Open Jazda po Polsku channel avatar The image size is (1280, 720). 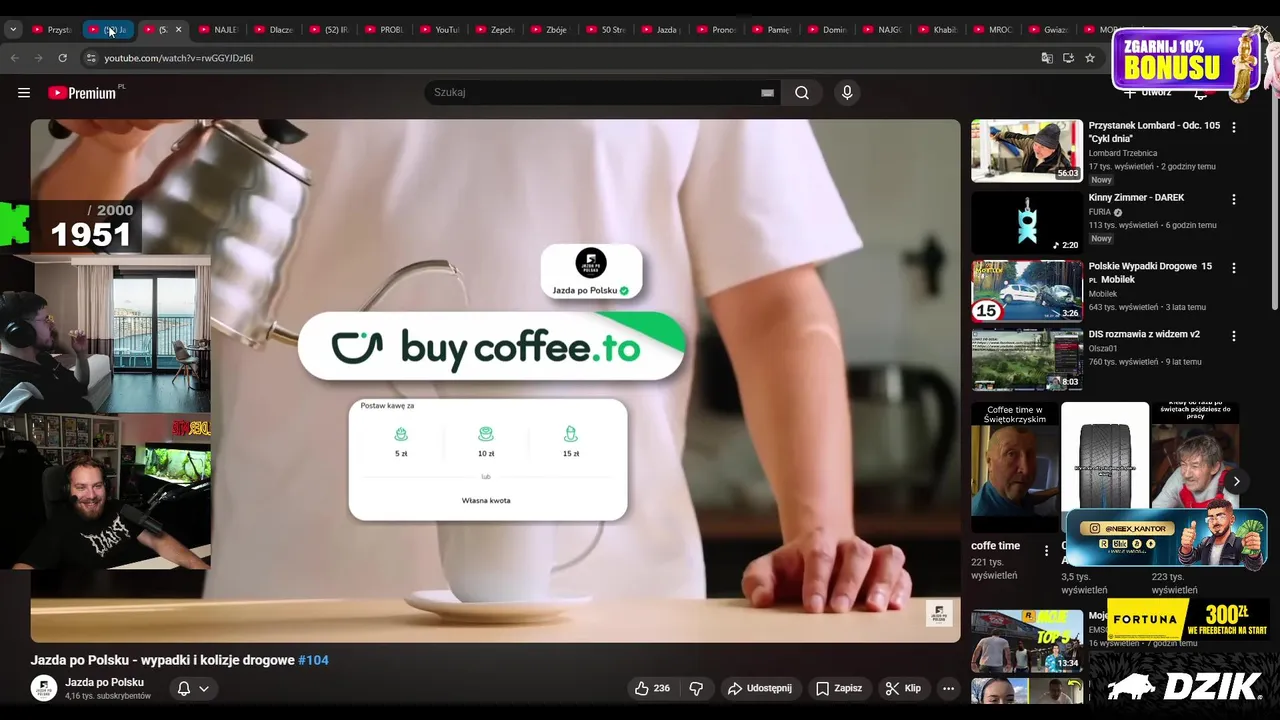44,688
